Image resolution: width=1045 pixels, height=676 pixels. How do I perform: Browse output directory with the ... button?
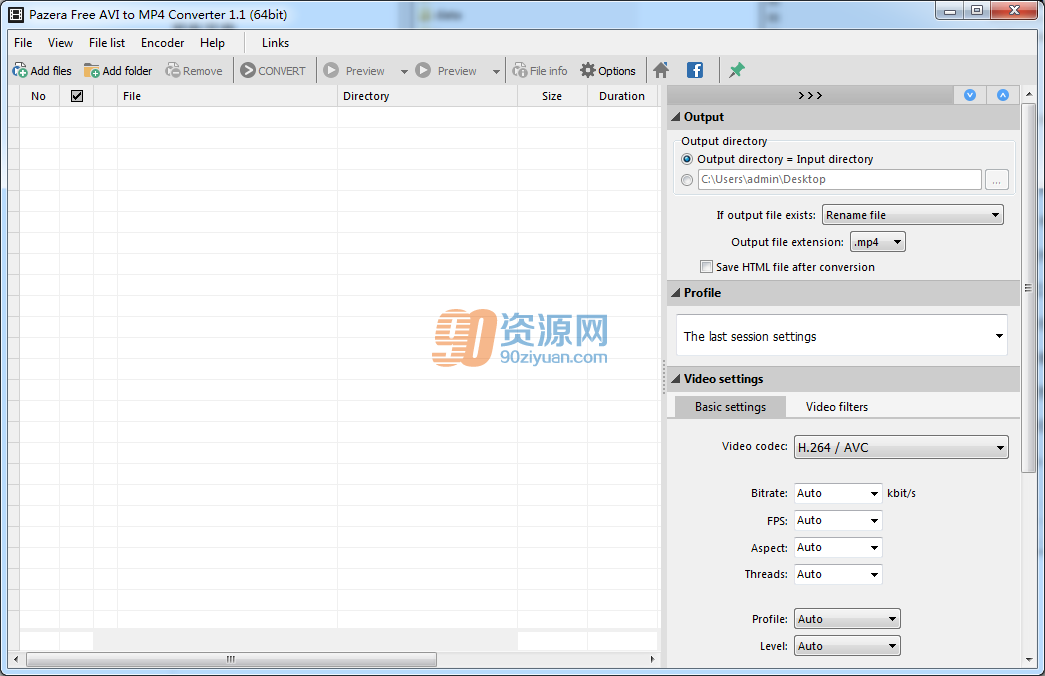pos(996,179)
